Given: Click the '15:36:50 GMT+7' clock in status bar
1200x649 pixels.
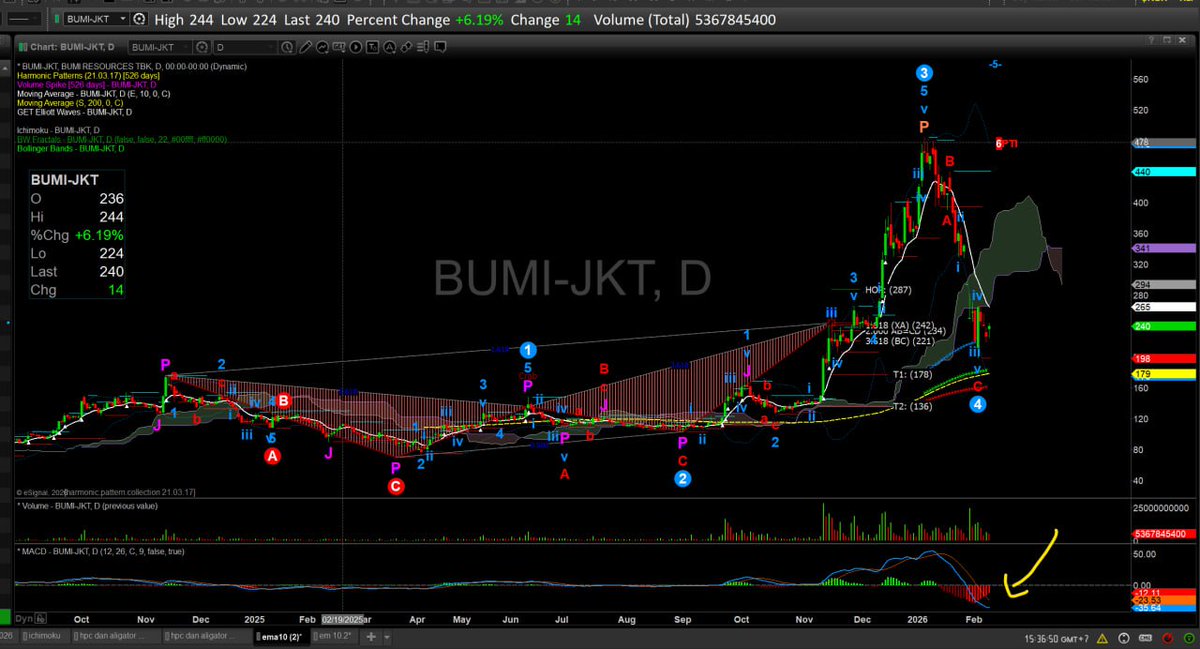Looking at the screenshot, I should [x=1056, y=638].
